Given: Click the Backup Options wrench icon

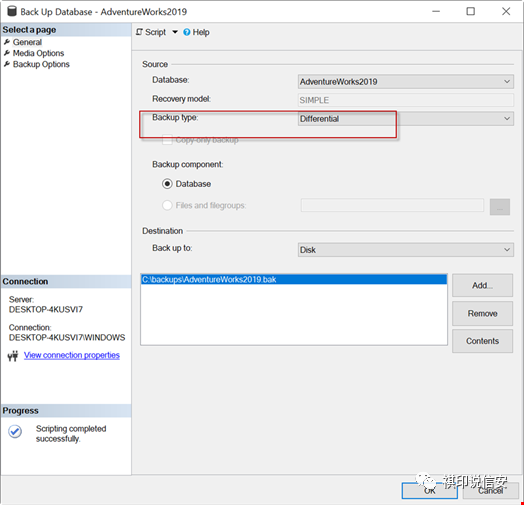Looking at the screenshot, I should 7,64.
